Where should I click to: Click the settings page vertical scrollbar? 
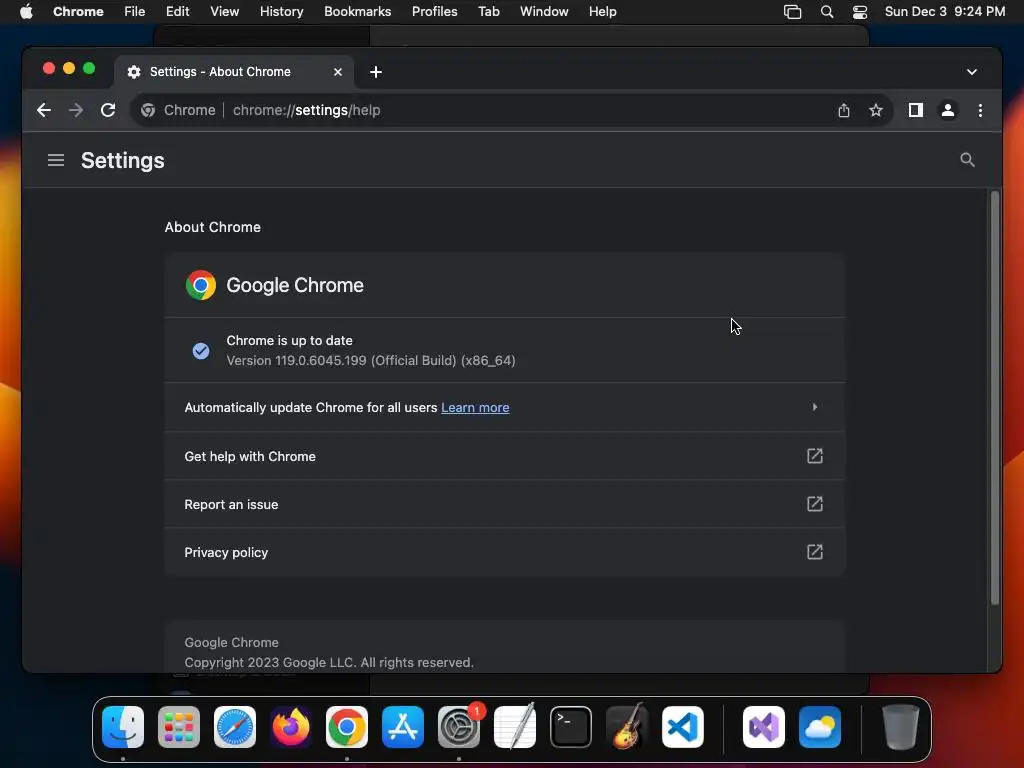[995, 398]
